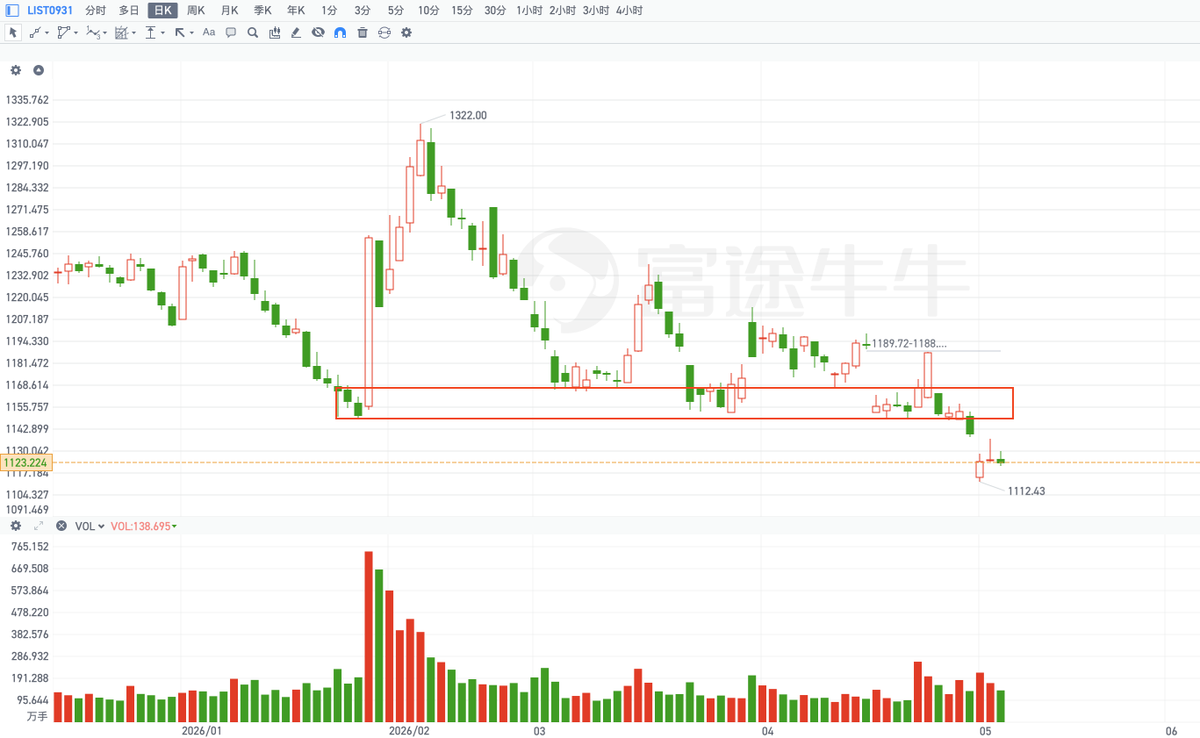This screenshot has width=1200, height=738.
Task: Open line segment tool dropdown arrow
Action: (47, 33)
